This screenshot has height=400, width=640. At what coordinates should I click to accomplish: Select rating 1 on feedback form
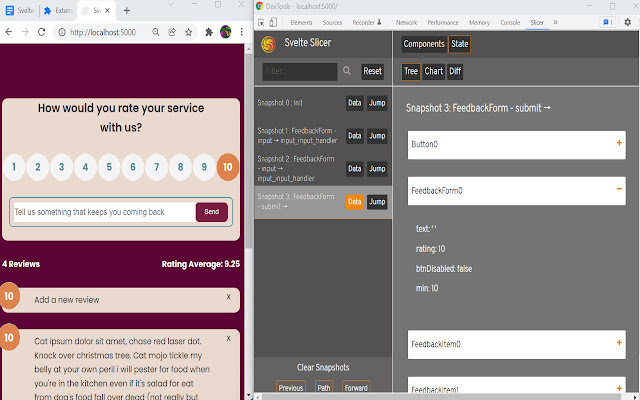14,167
